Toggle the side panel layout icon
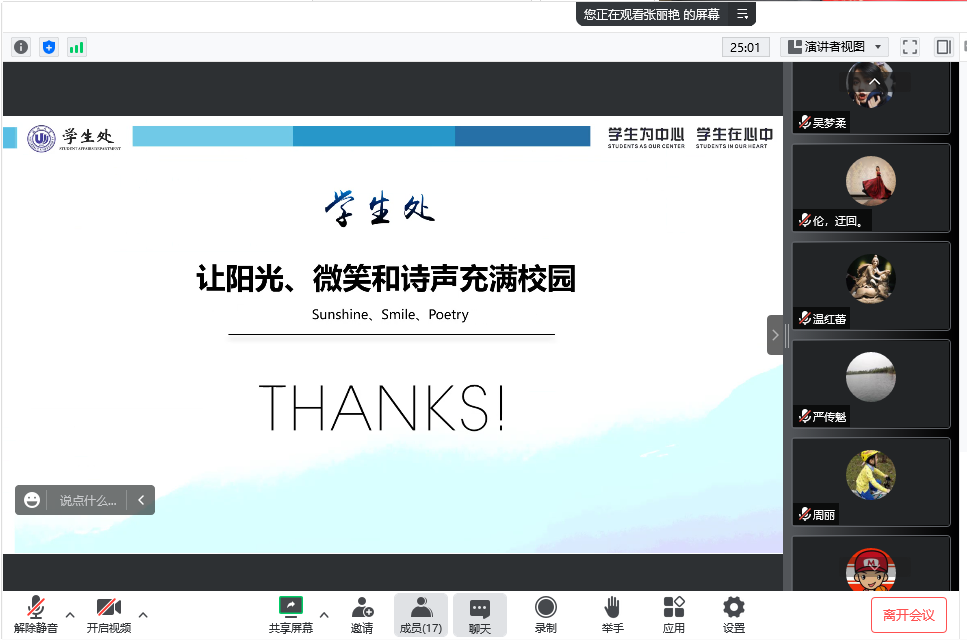Screen dimensions: 967x640 (942, 47)
